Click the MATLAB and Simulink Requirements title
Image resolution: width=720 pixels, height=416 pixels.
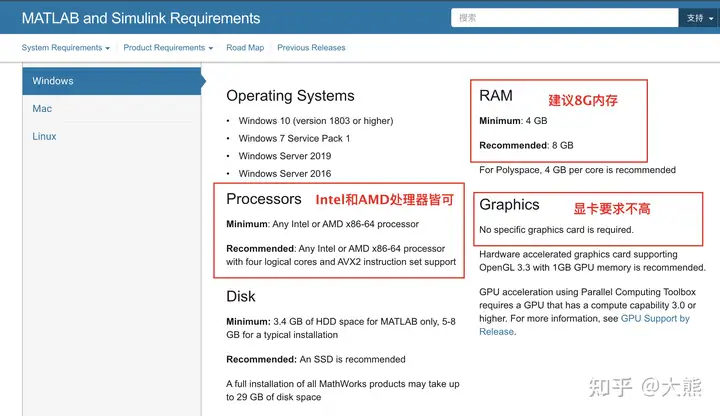coord(141,18)
